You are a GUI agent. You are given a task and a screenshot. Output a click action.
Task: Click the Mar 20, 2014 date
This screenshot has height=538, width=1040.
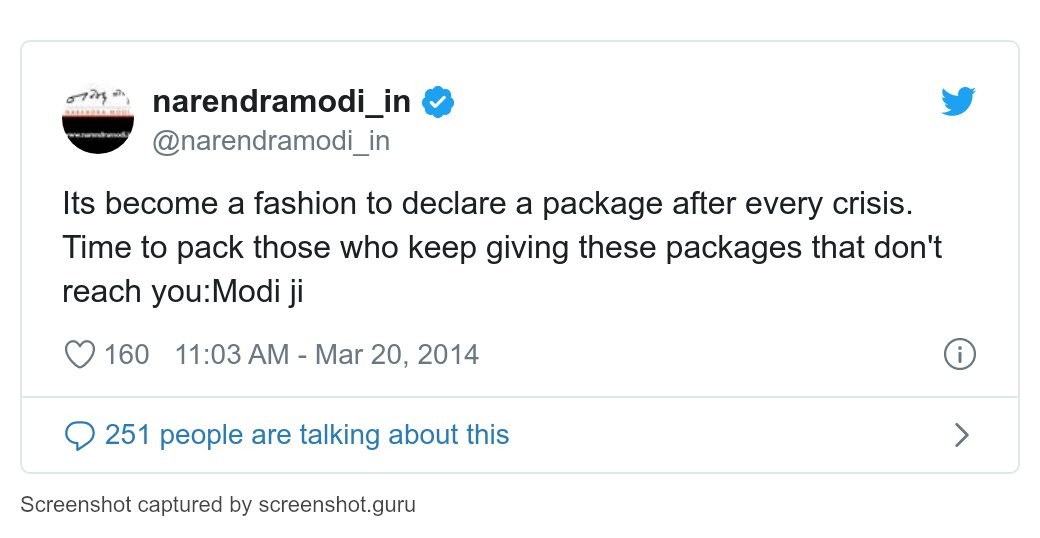pos(397,354)
